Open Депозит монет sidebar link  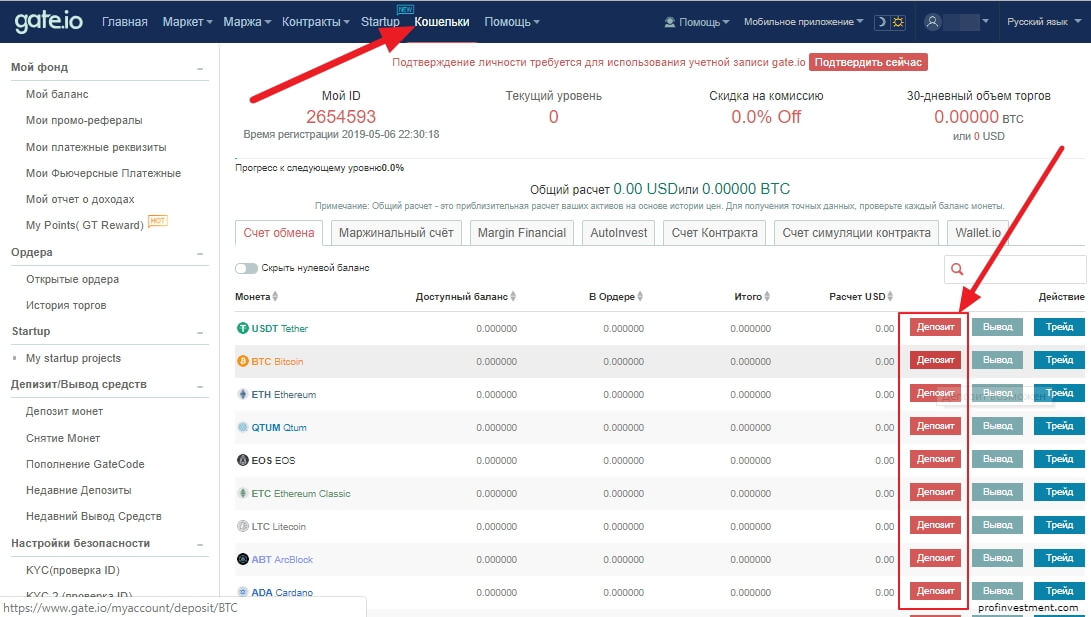click(65, 411)
